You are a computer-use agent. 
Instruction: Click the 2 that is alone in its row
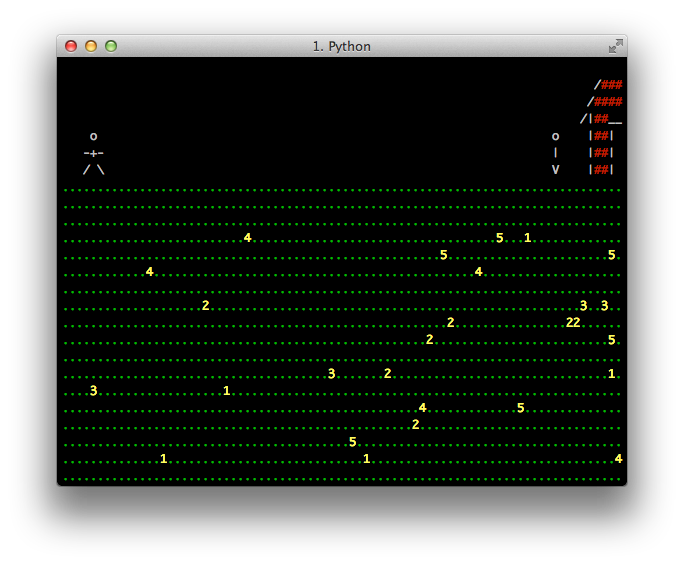(415, 424)
